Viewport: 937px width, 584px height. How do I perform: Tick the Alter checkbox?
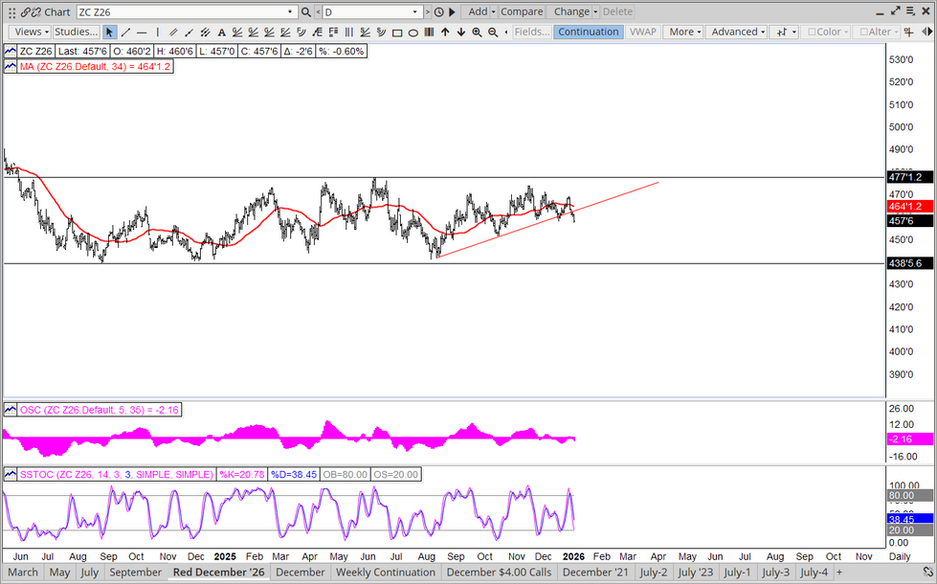pos(863,32)
